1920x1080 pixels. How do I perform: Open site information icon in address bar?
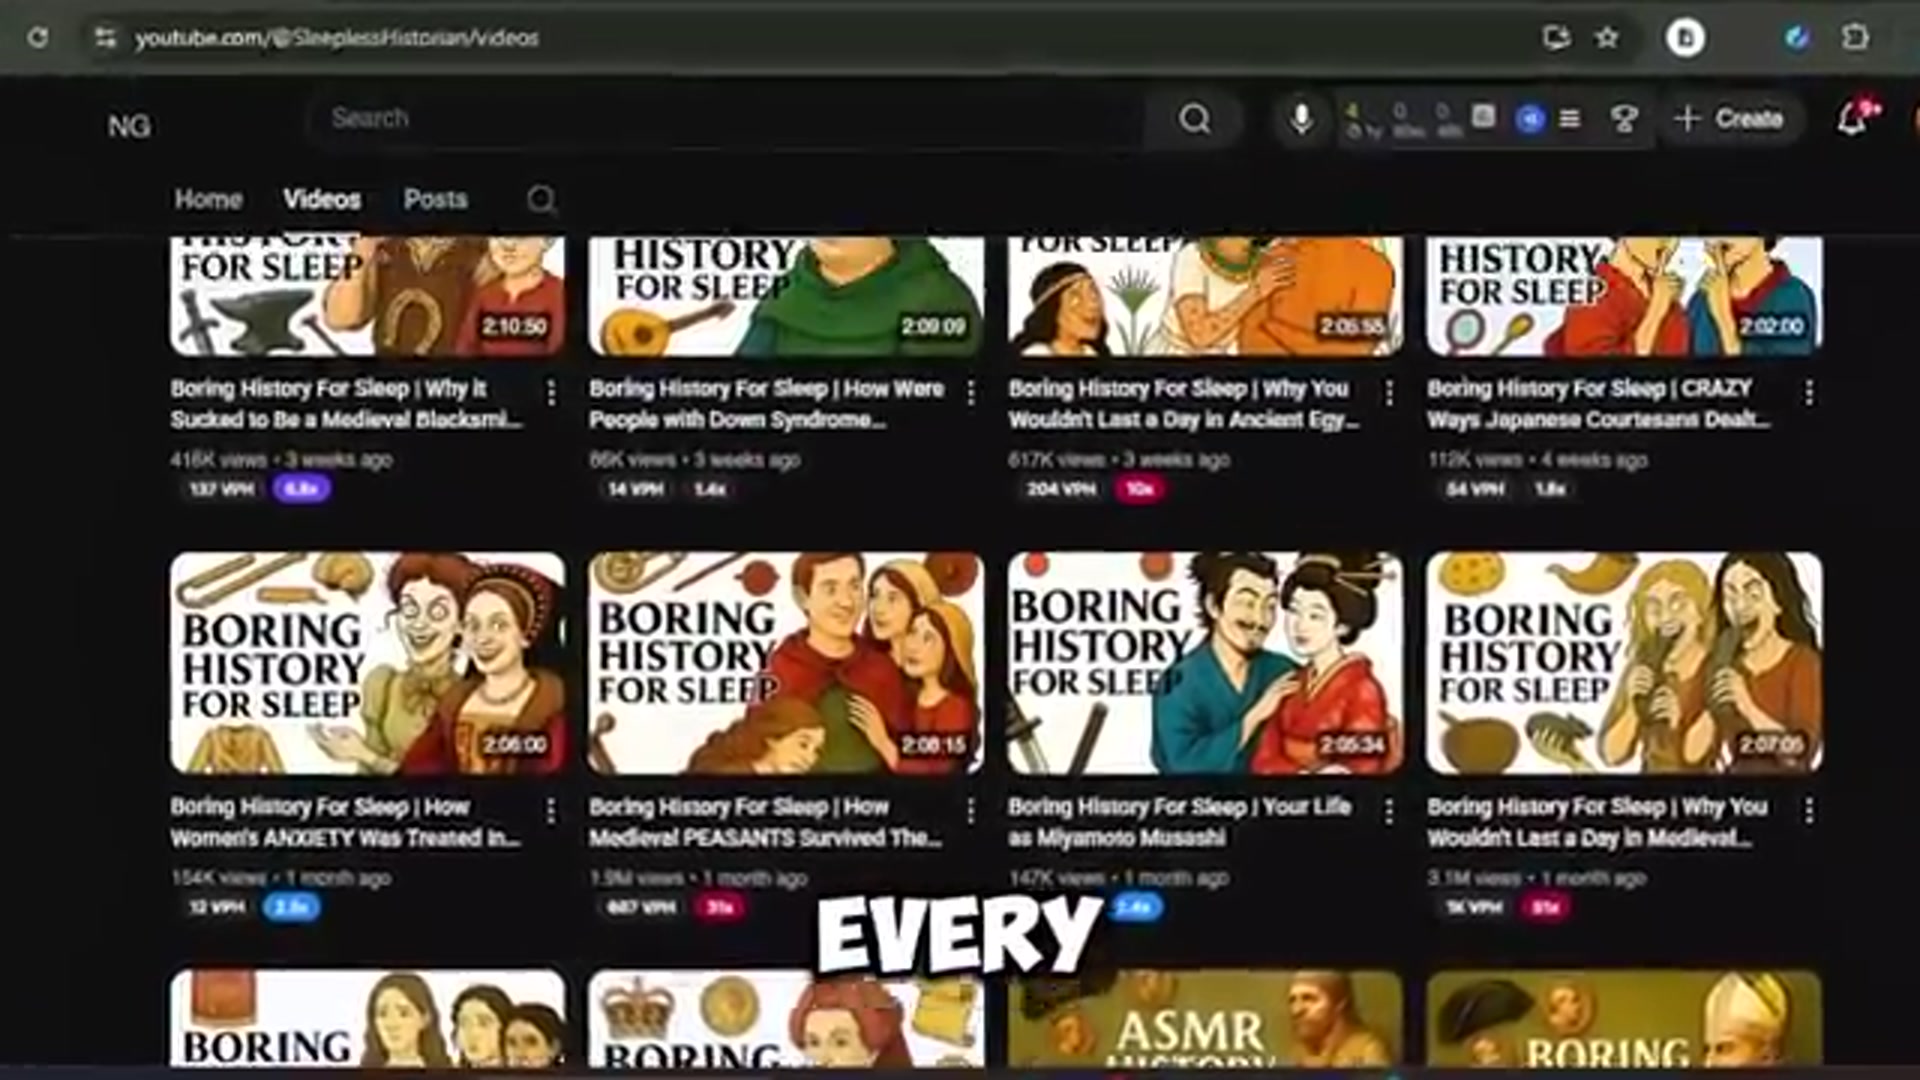[105, 38]
